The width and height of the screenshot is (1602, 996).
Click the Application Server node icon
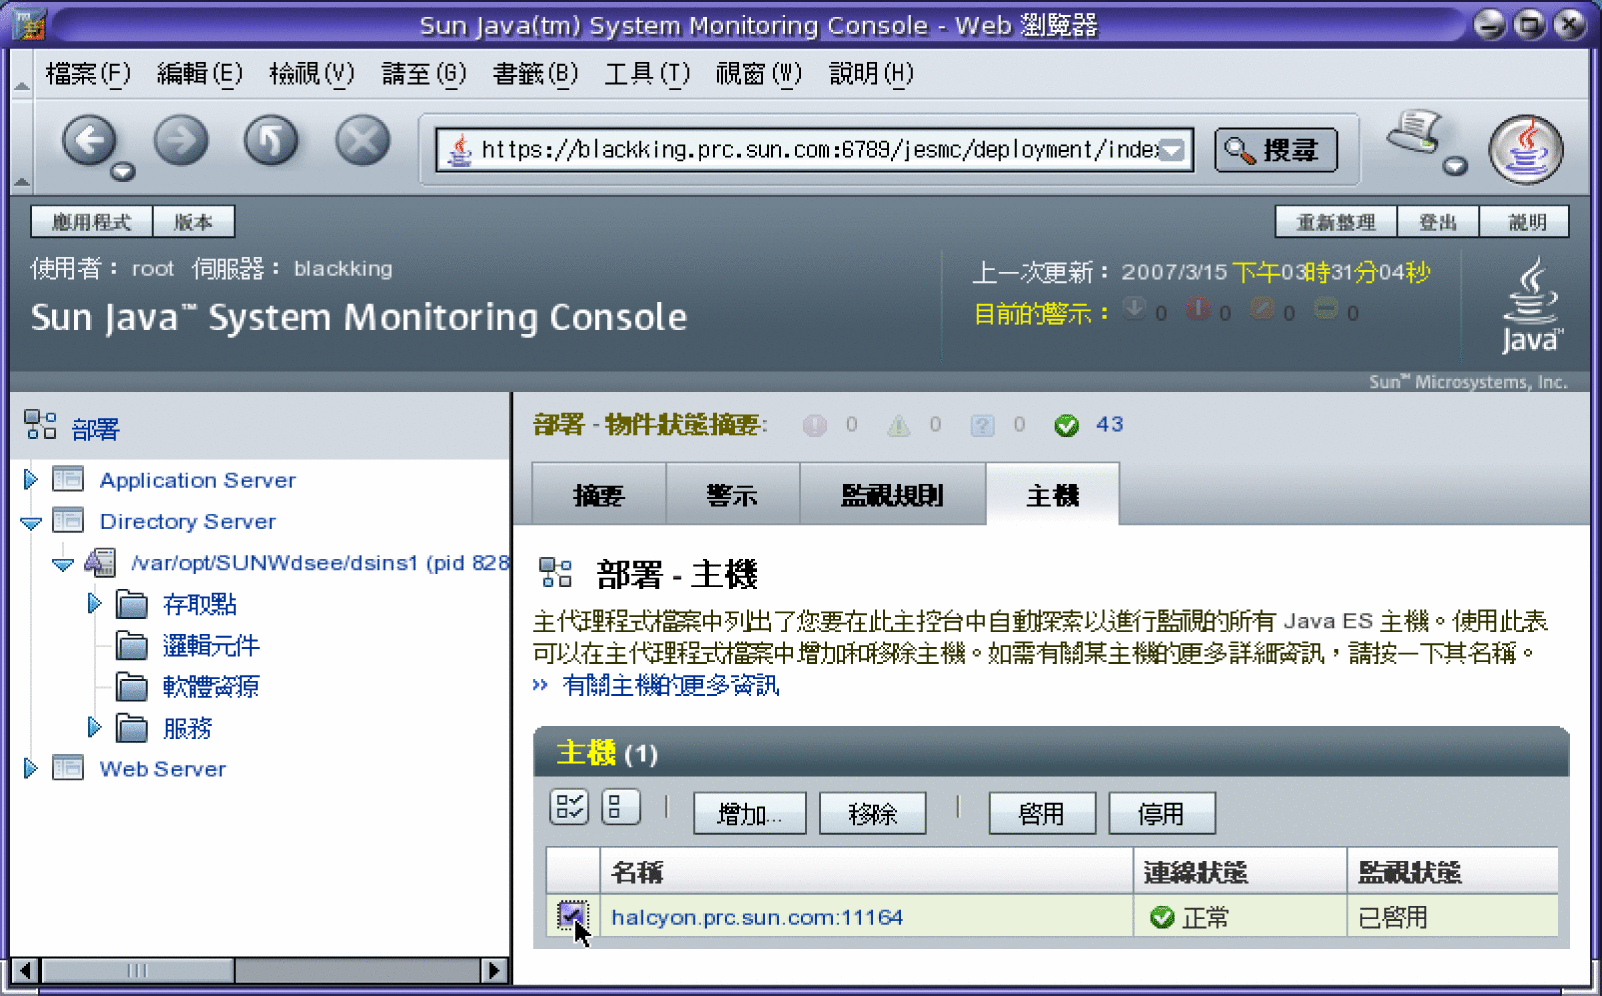tap(68, 480)
